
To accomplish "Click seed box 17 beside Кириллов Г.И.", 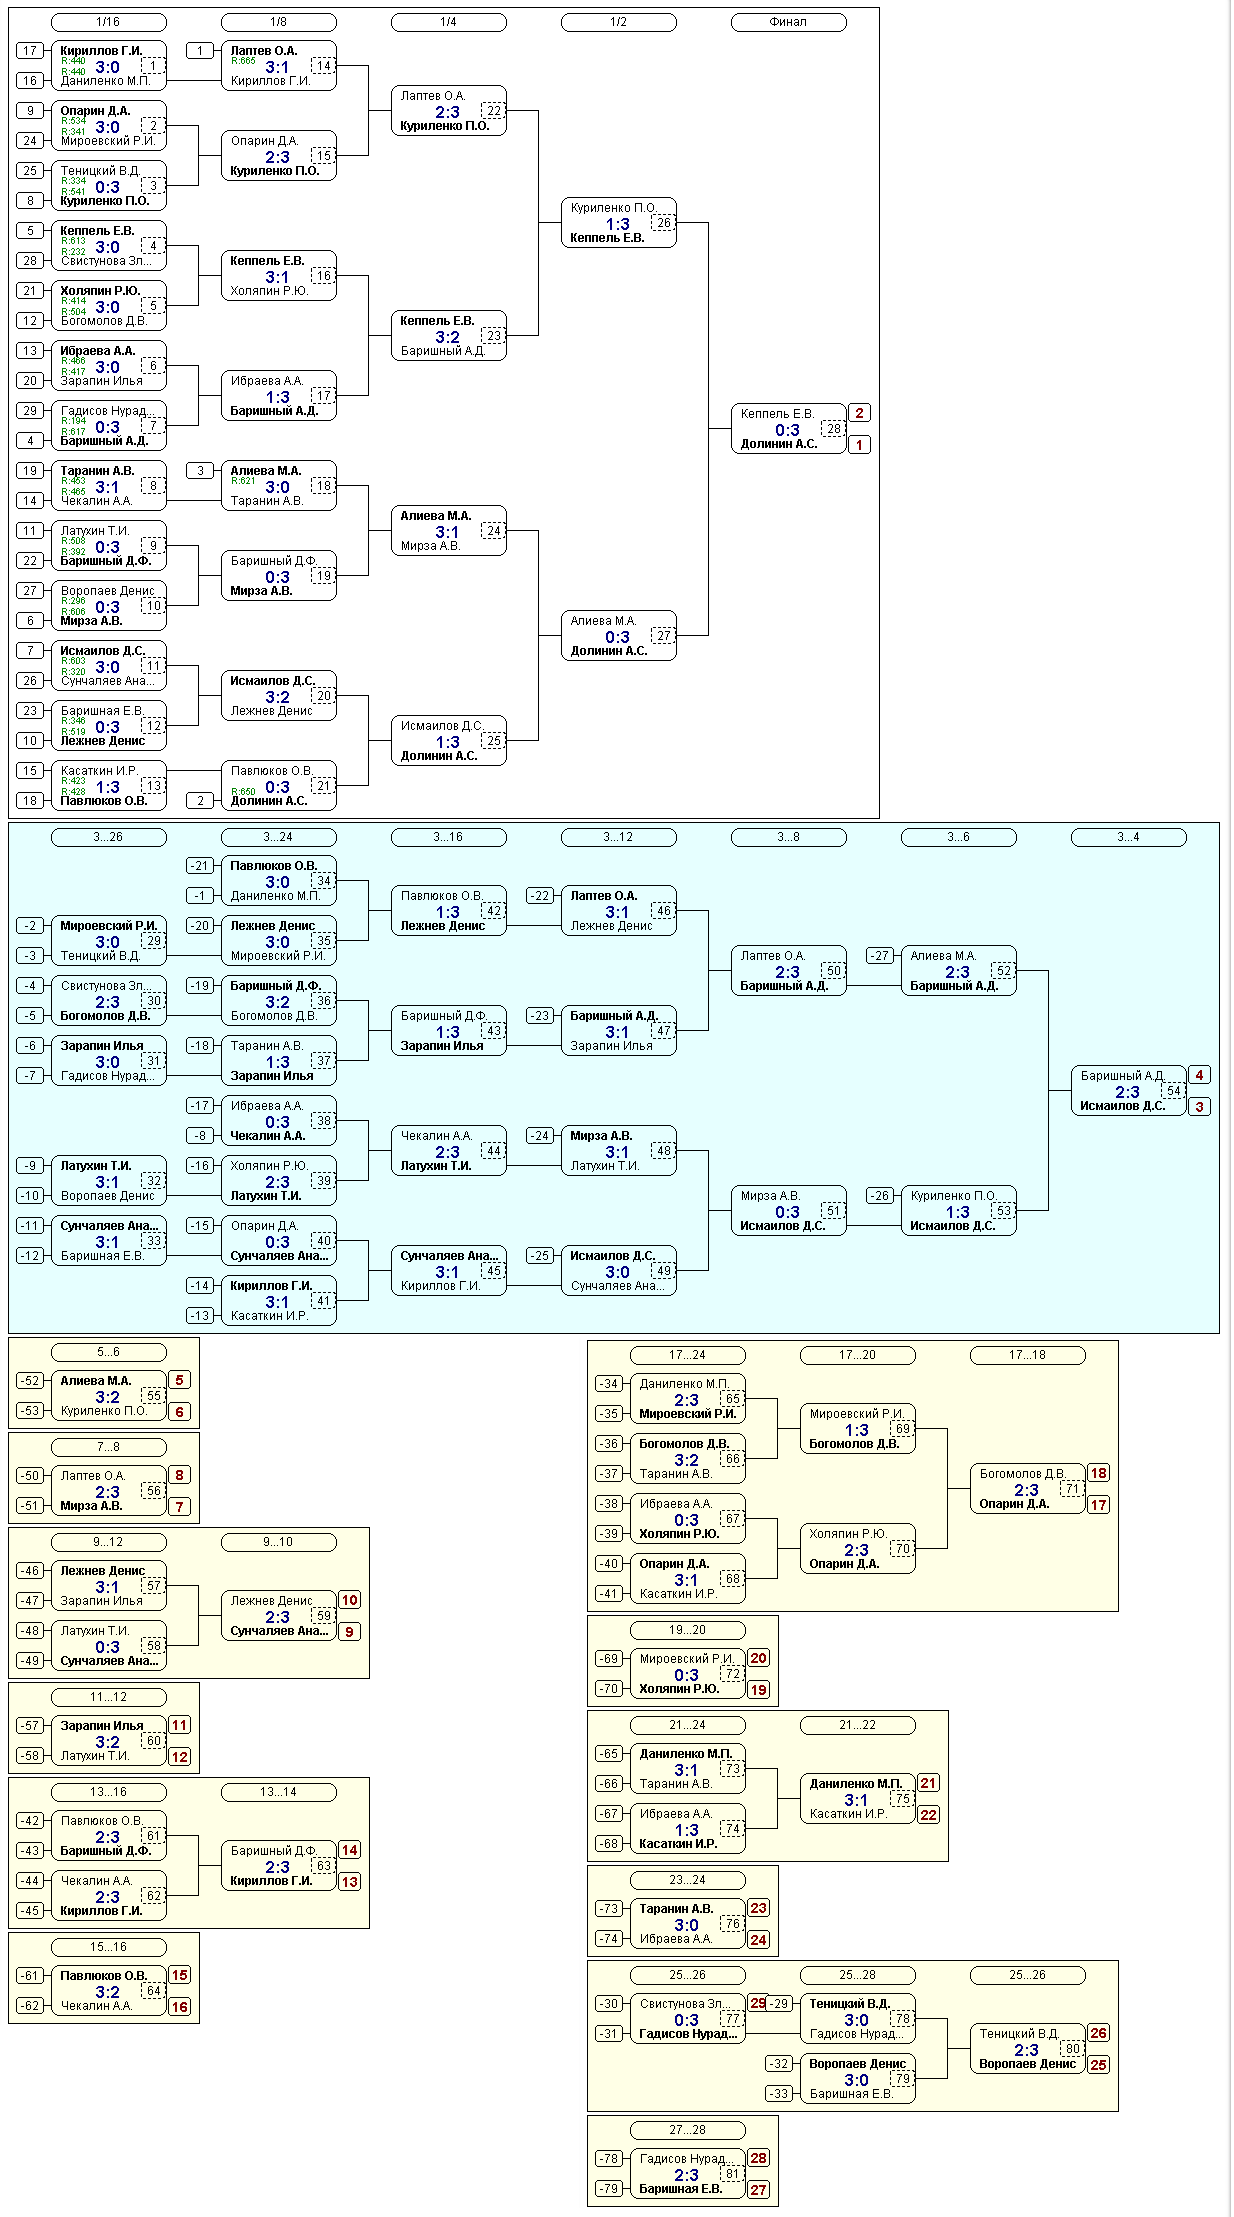I will [x=30, y=50].
